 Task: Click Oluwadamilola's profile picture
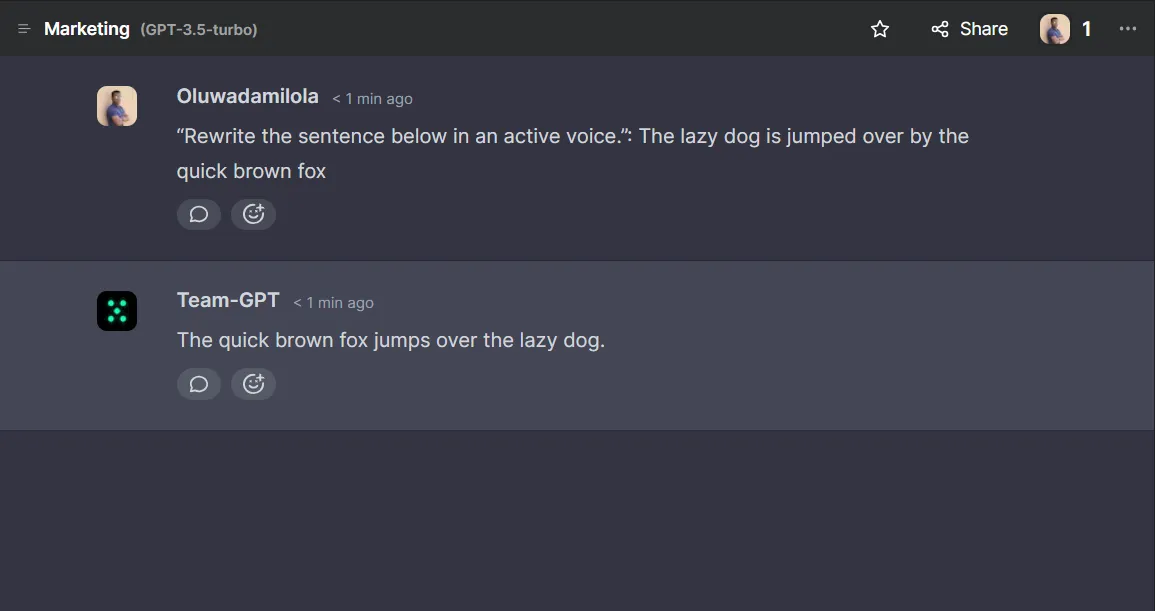click(x=117, y=105)
